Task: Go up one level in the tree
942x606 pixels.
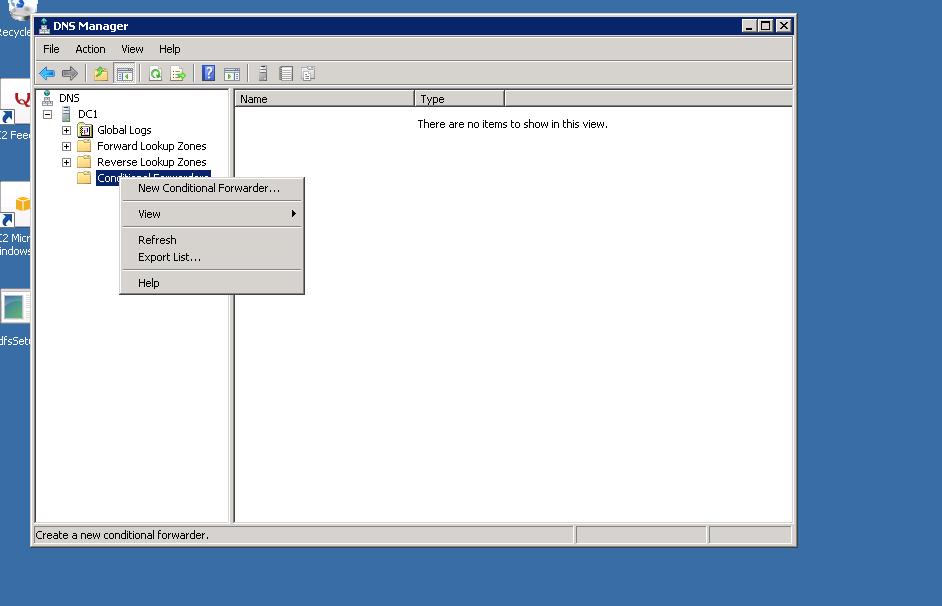Action: [x=101, y=74]
